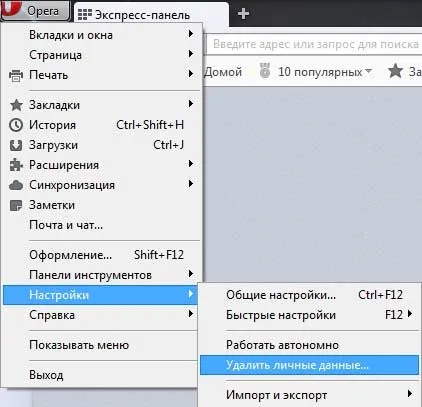This screenshot has width=422, height=407.
Task: Click the Speed Dial grid icon on tab
Action: click(85, 15)
